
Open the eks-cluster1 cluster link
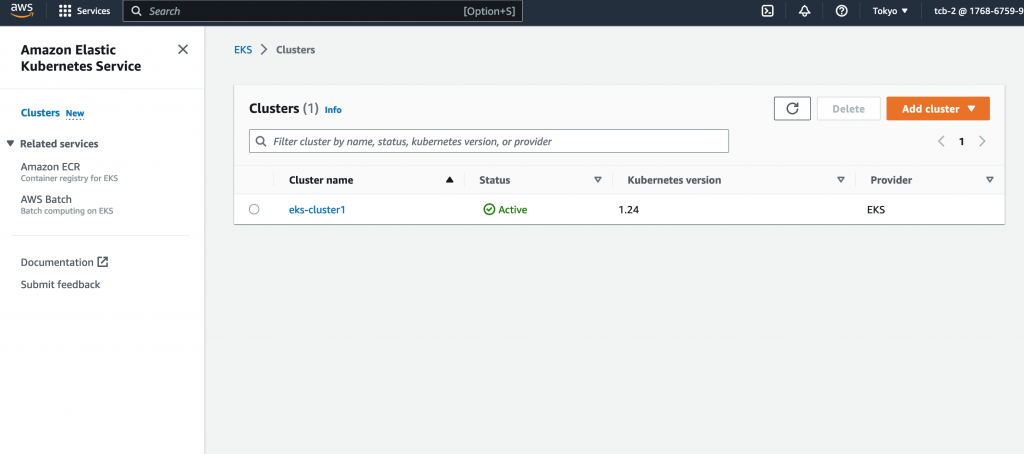[x=317, y=210]
